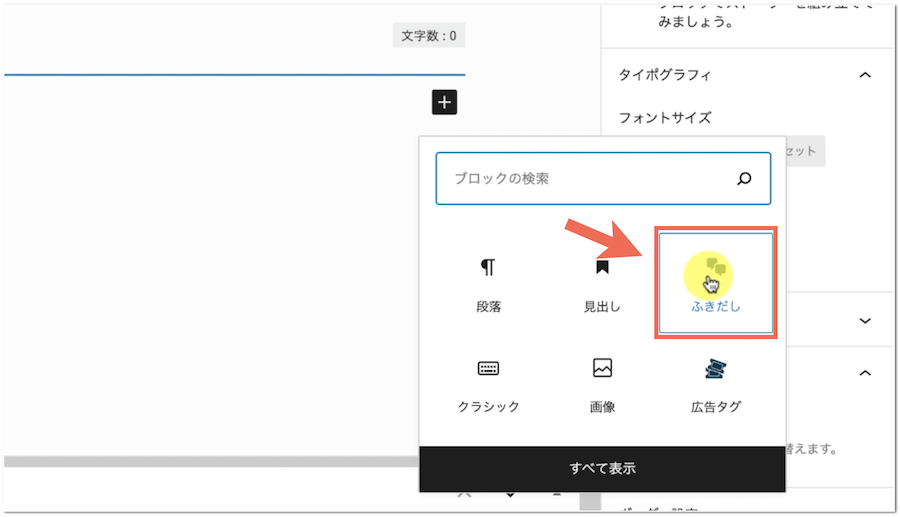The image size is (900, 517).
Task: Insert the 見出し heading block
Action: click(602, 284)
